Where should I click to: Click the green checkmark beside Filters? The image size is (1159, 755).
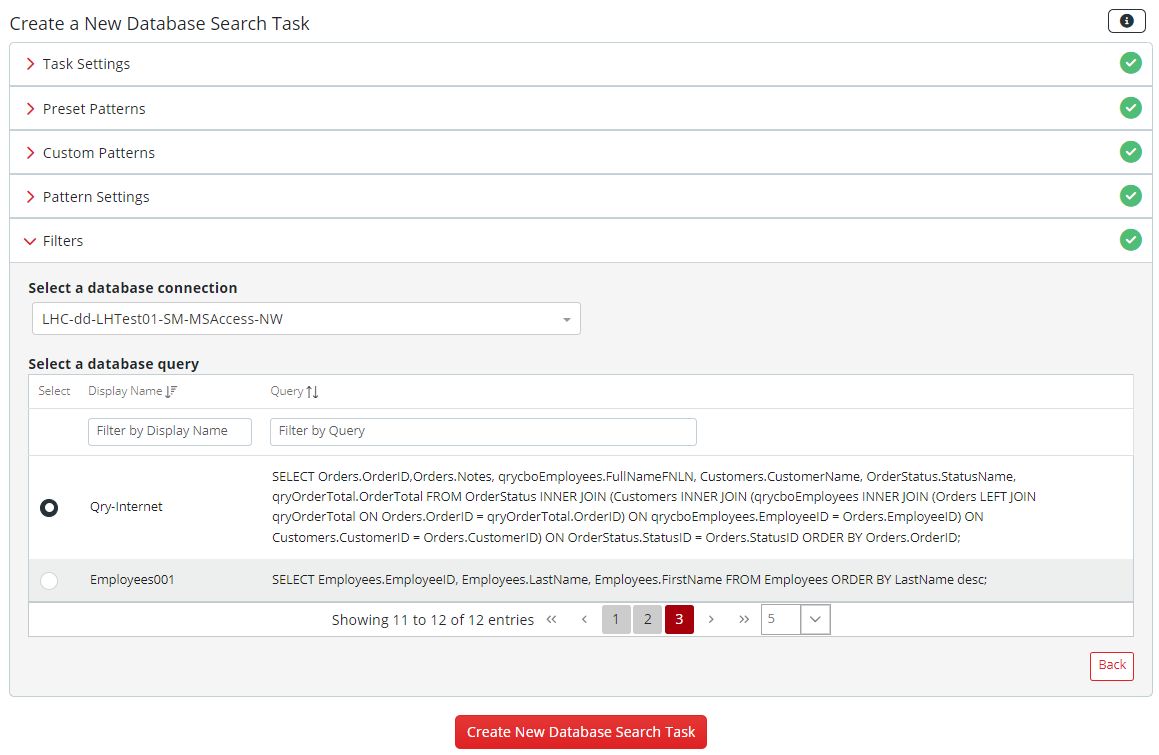(x=1130, y=240)
